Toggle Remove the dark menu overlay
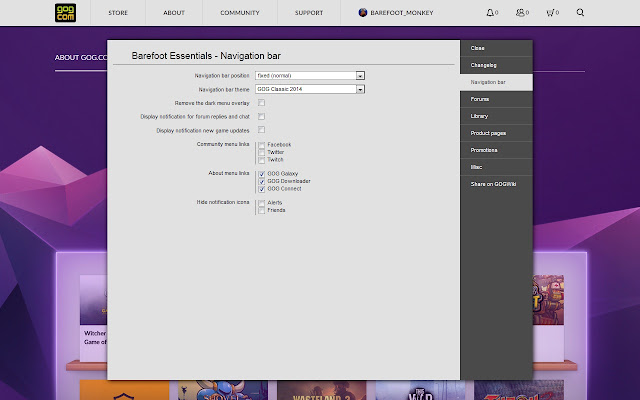This screenshot has width=640, height=400. 261,103
